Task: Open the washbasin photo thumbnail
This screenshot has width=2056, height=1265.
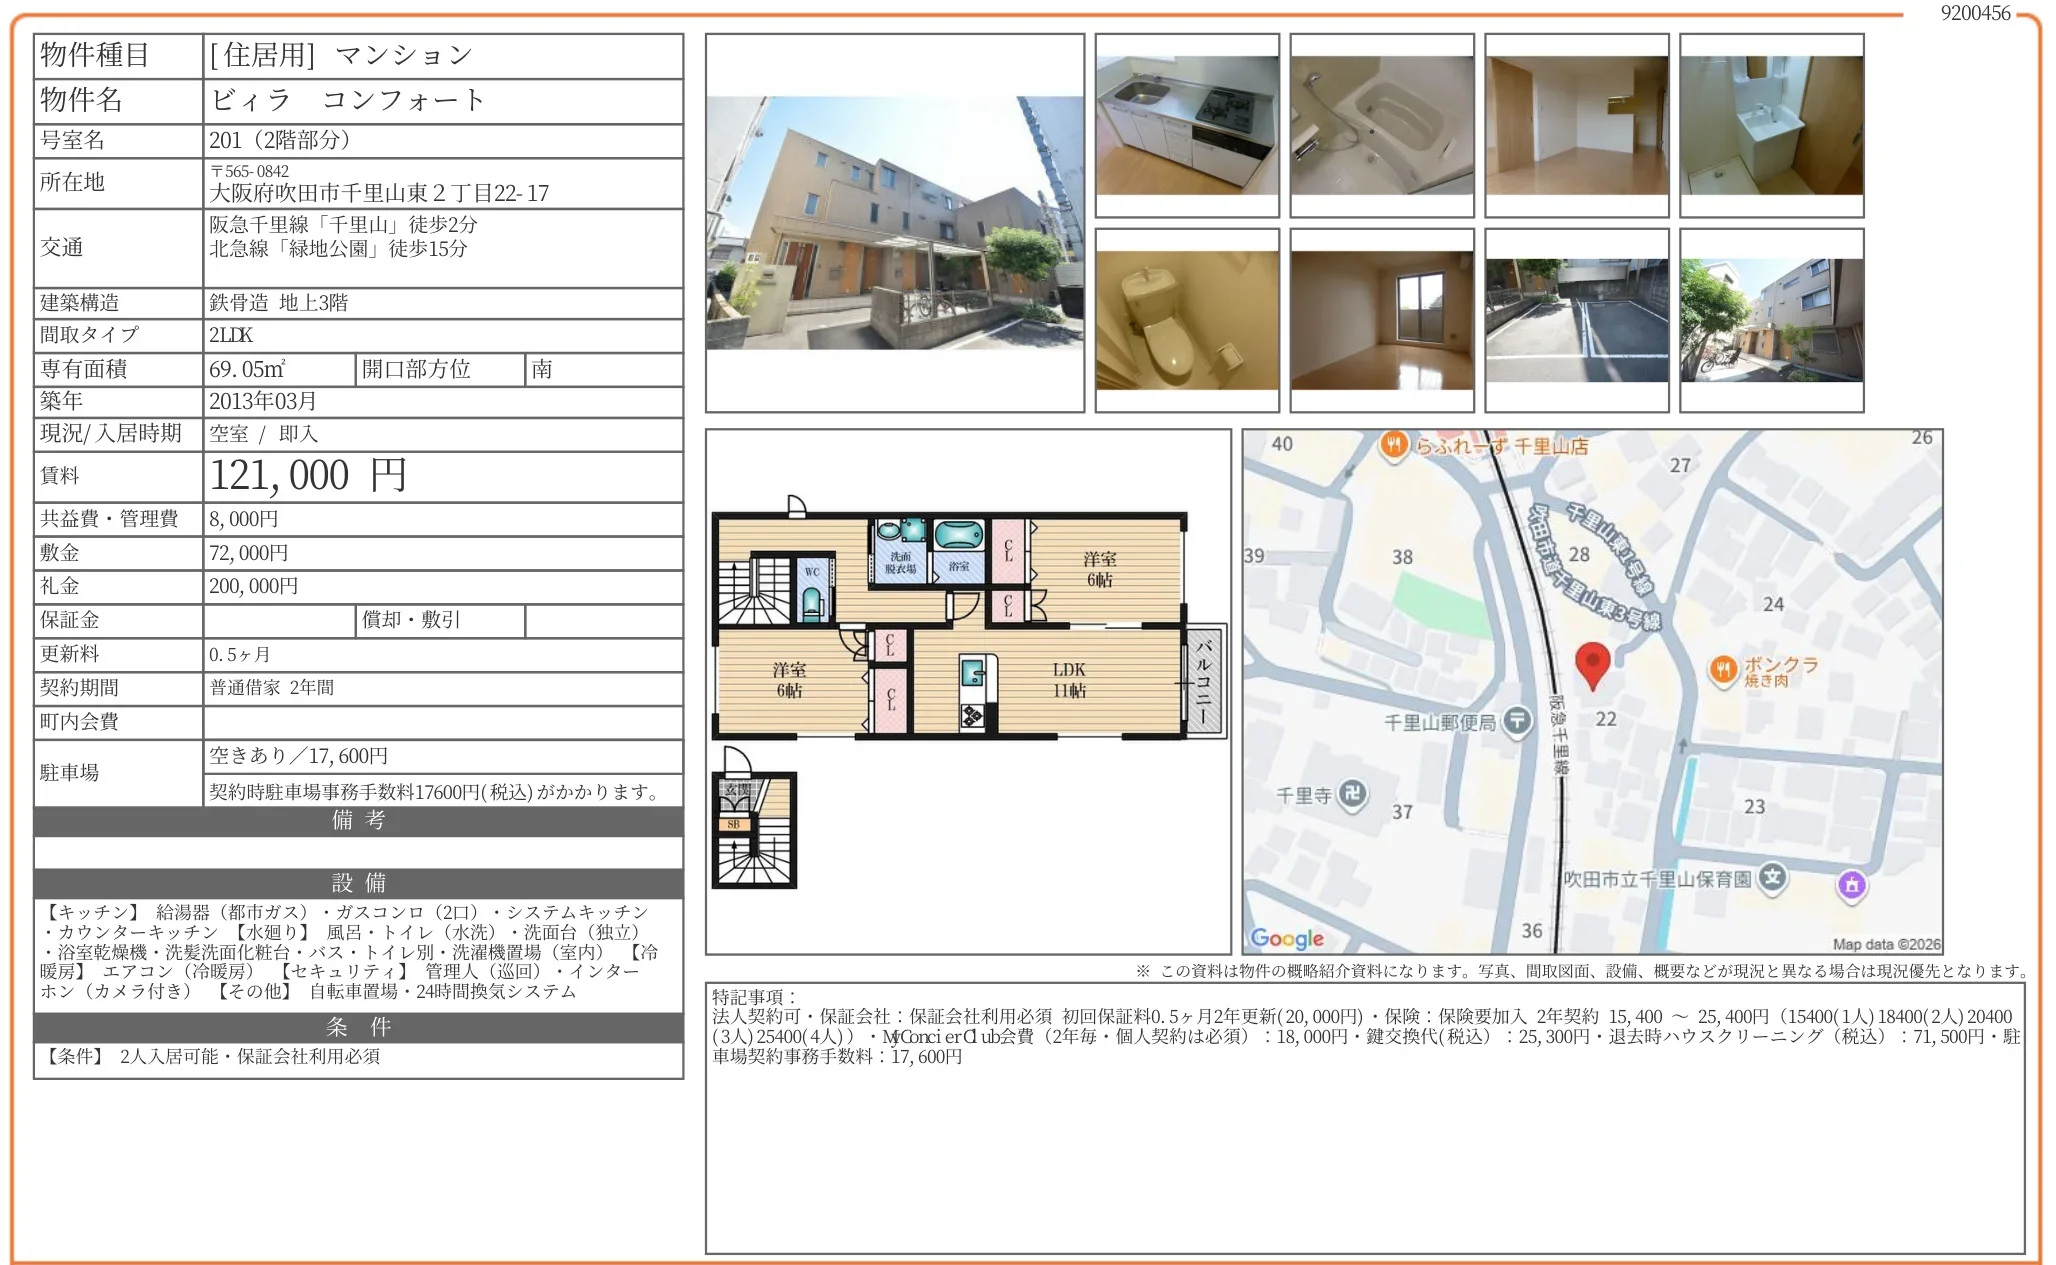Action: (x=1771, y=125)
